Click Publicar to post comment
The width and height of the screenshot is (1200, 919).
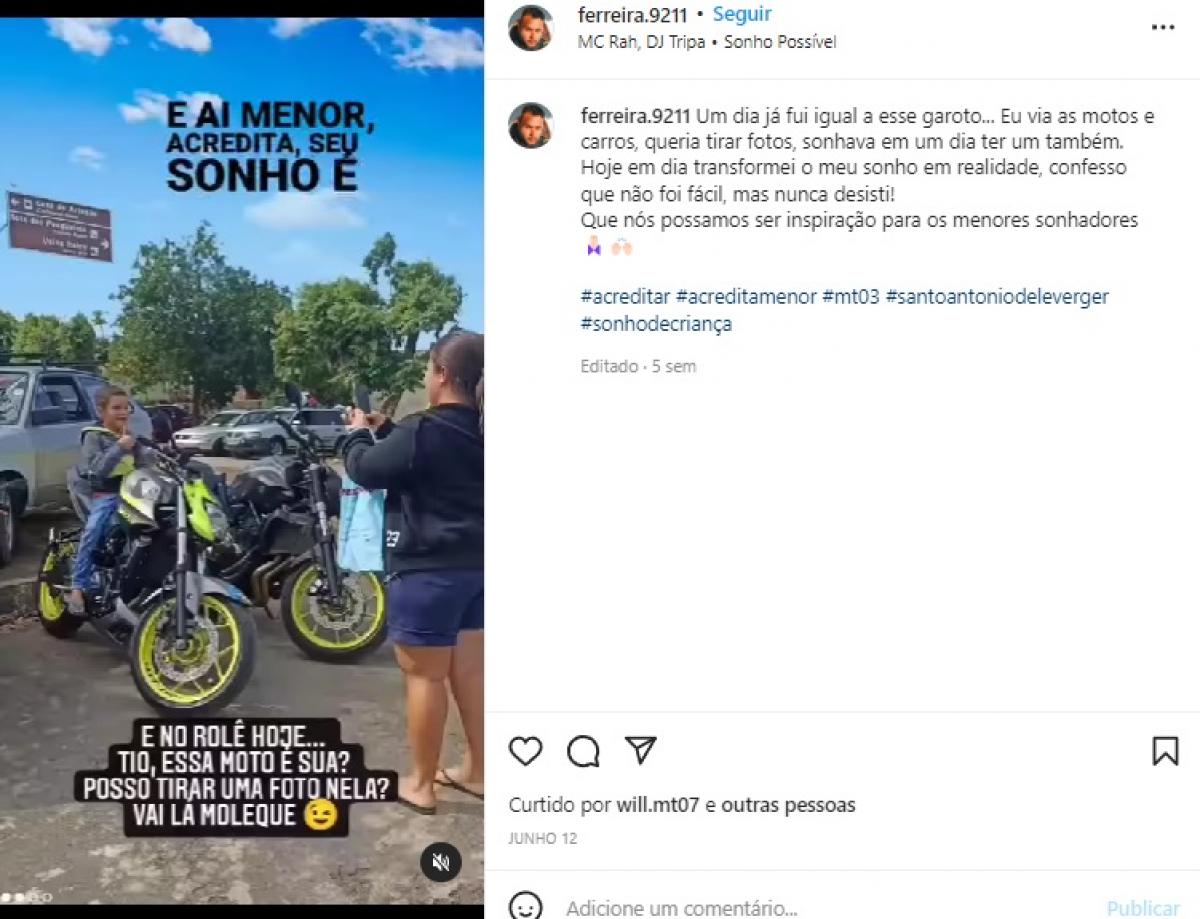click(1143, 908)
